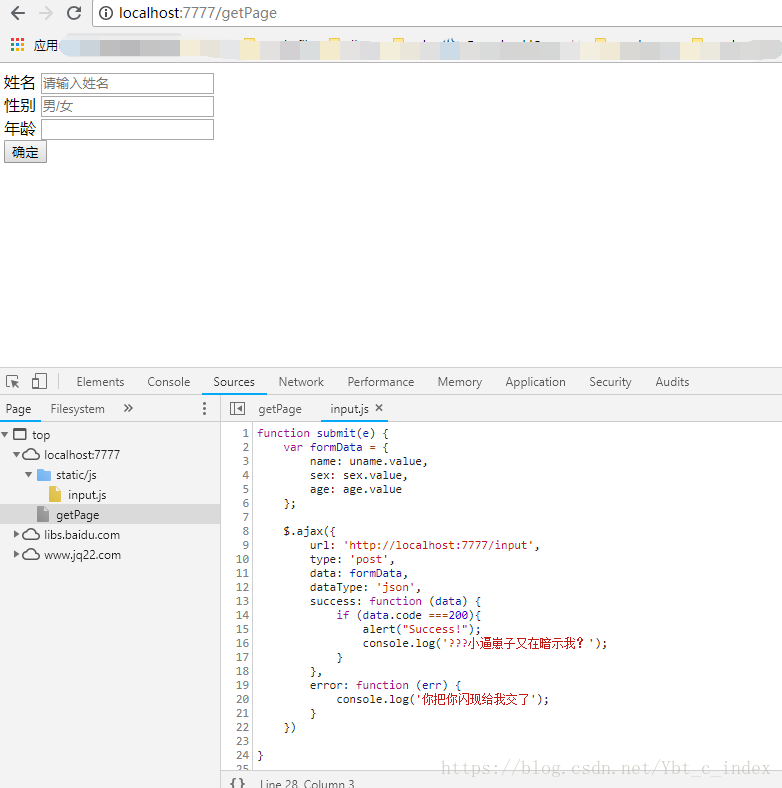The image size is (782, 788).
Task: Switch to the Console tab
Action: [x=169, y=381]
